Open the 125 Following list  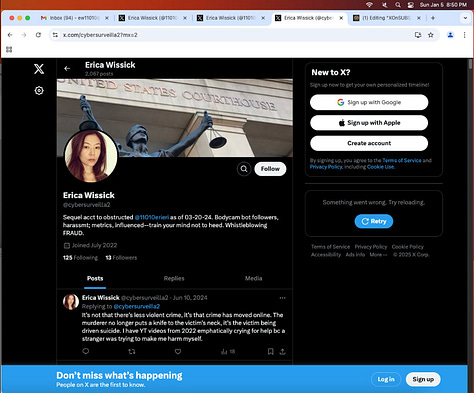80,258
